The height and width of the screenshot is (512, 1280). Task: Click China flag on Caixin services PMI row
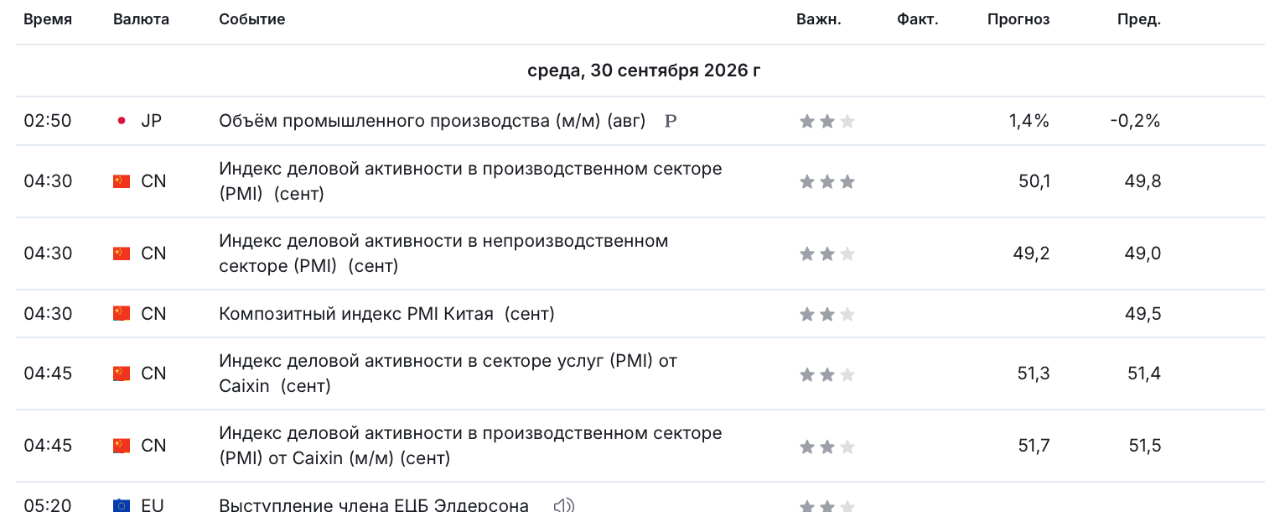pyautogui.click(x=122, y=373)
